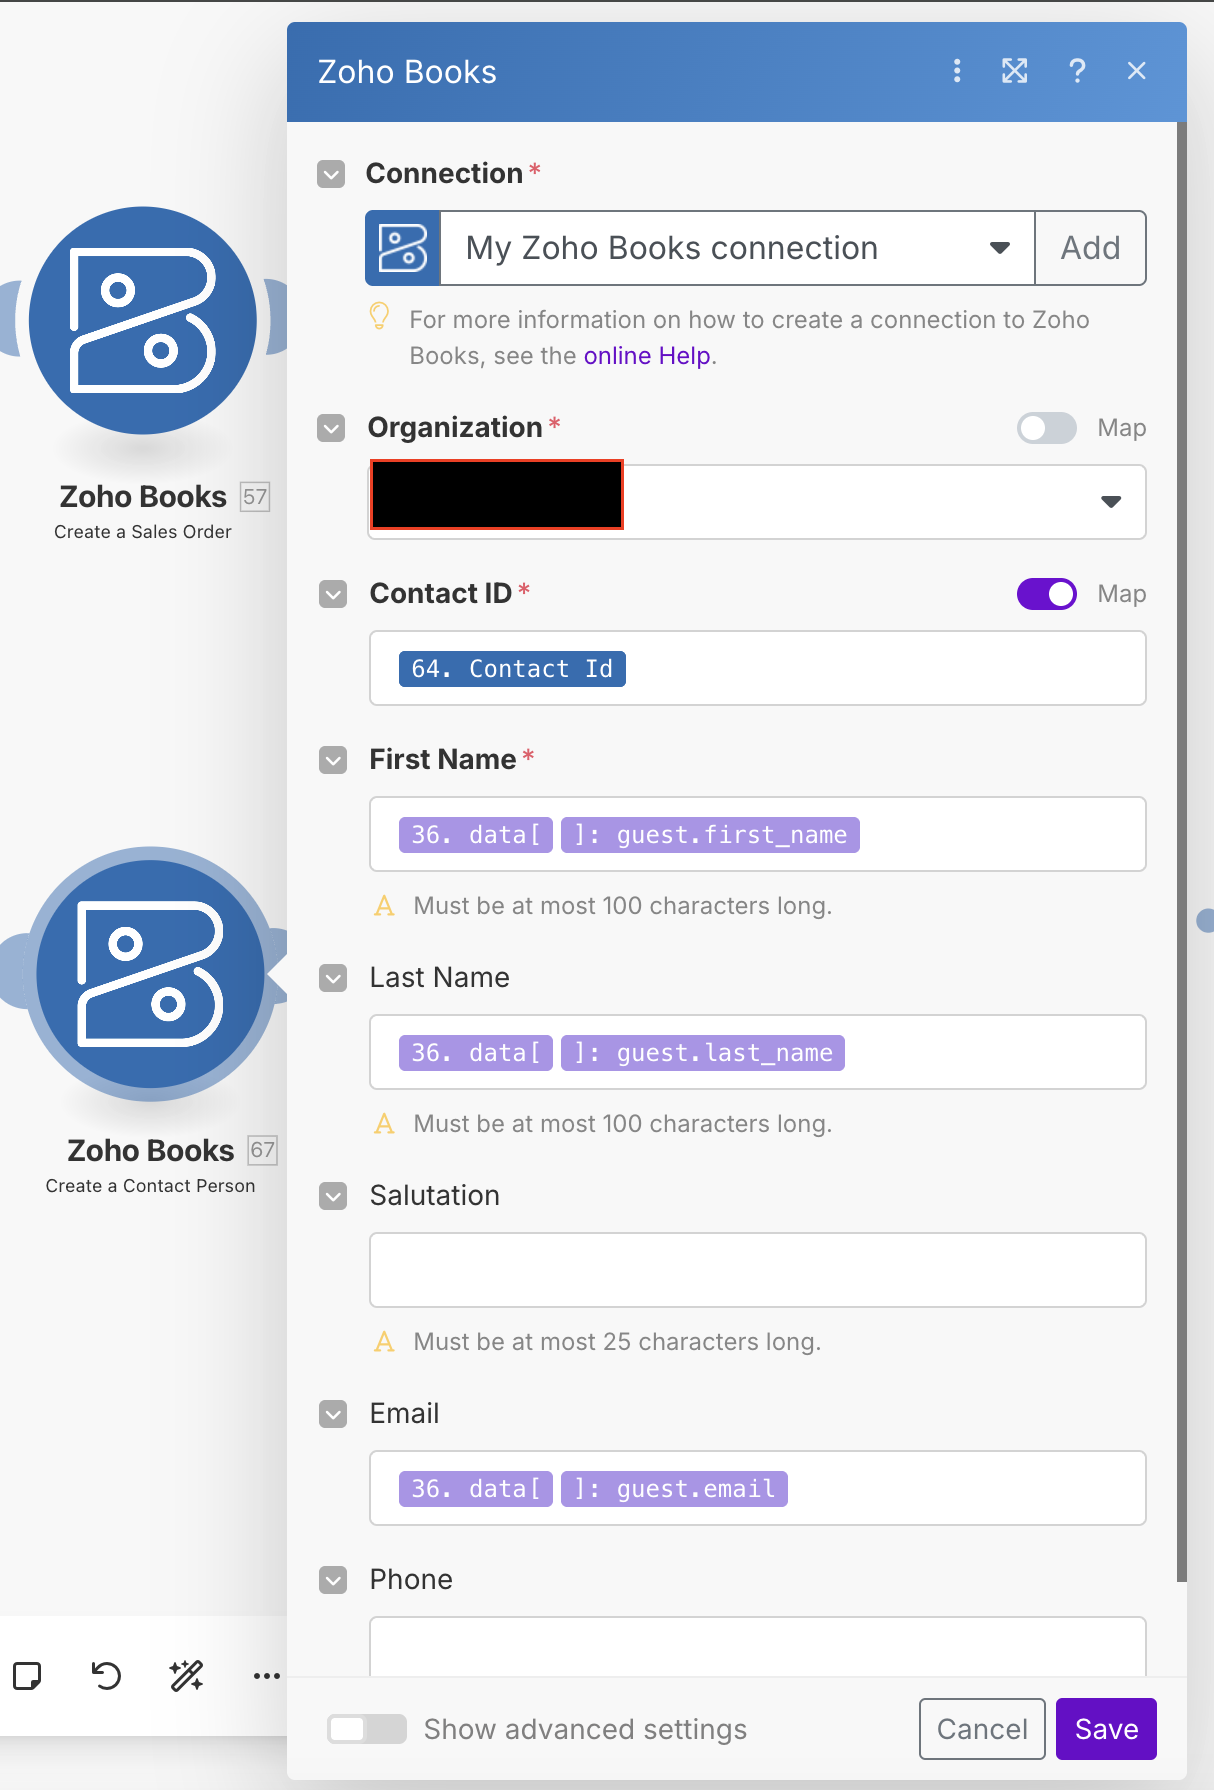Open the help question mark icon
This screenshot has height=1790, width=1214.
1077,71
